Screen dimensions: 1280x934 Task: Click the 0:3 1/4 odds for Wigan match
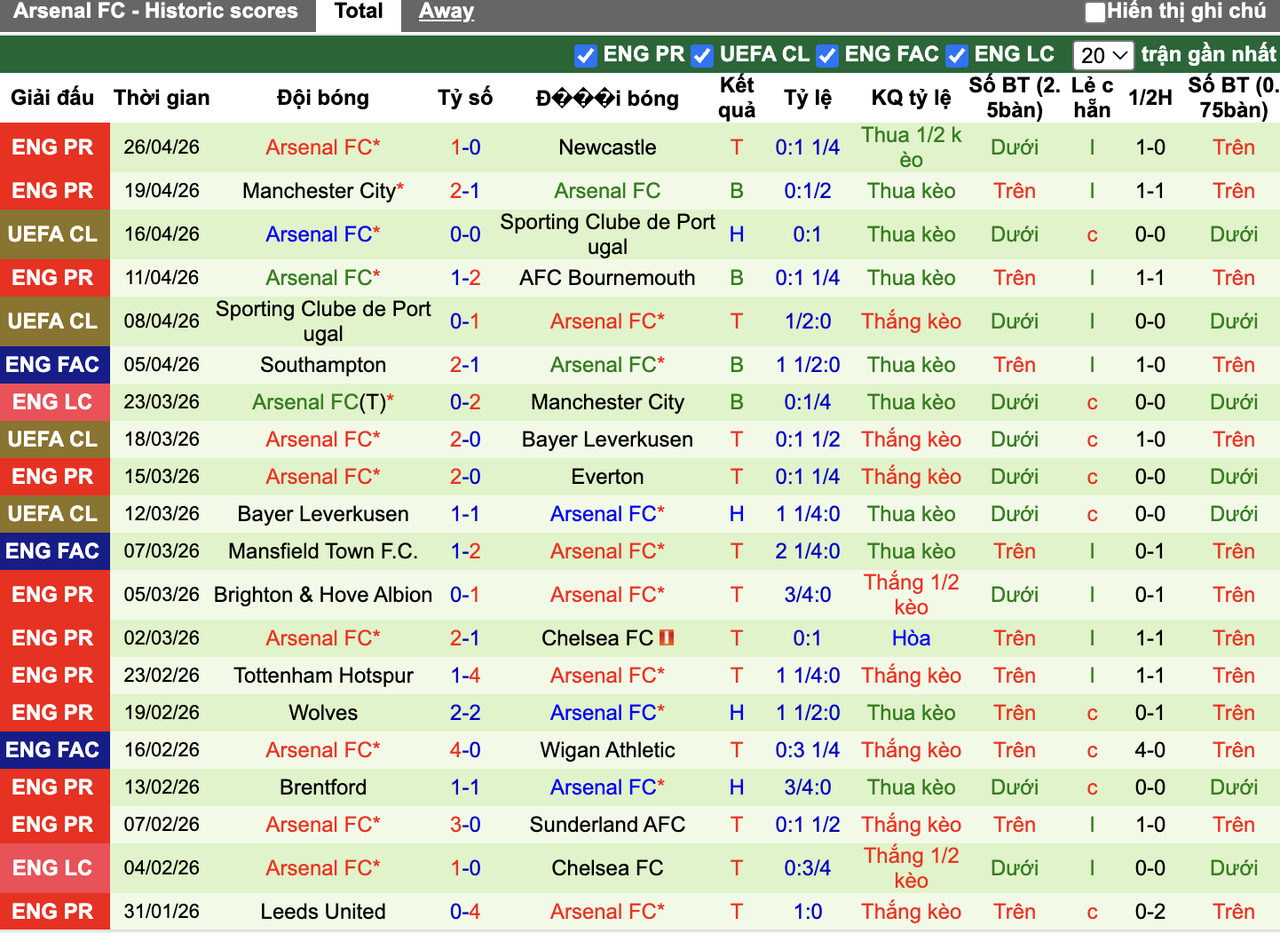click(x=808, y=750)
